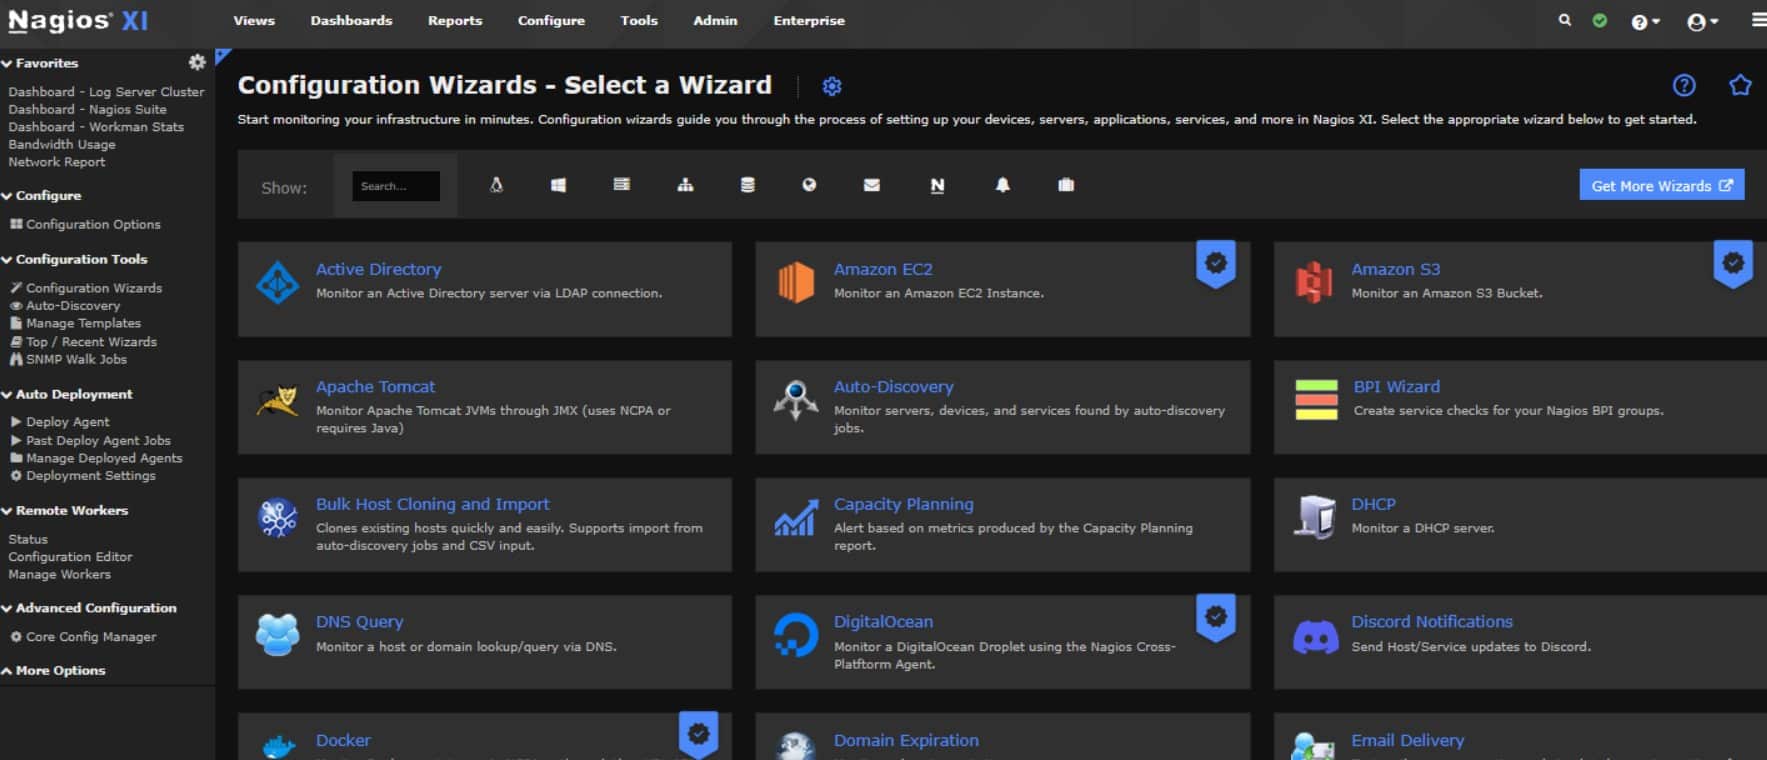1767x760 pixels.
Task: Click the BPI Wizard striped icon
Action: coord(1316,400)
